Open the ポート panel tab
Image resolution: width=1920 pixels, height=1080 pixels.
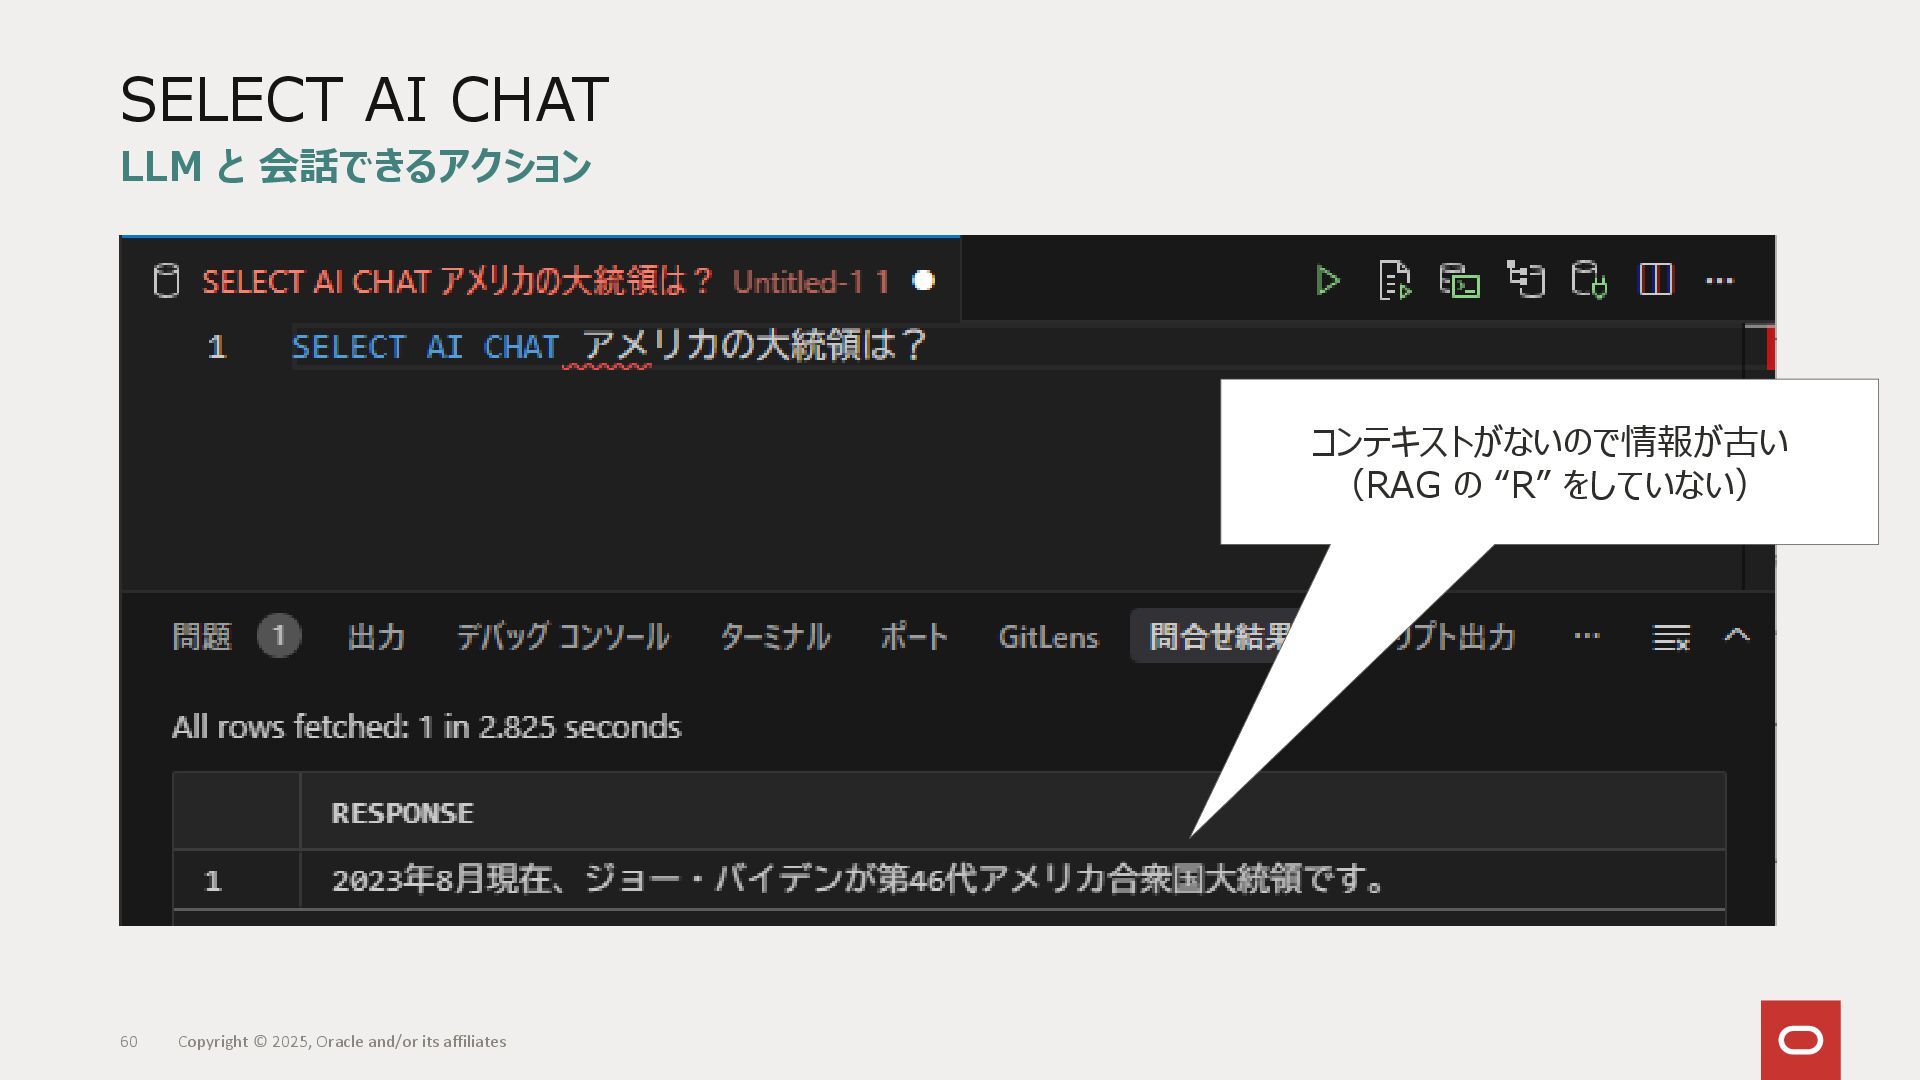914,637
